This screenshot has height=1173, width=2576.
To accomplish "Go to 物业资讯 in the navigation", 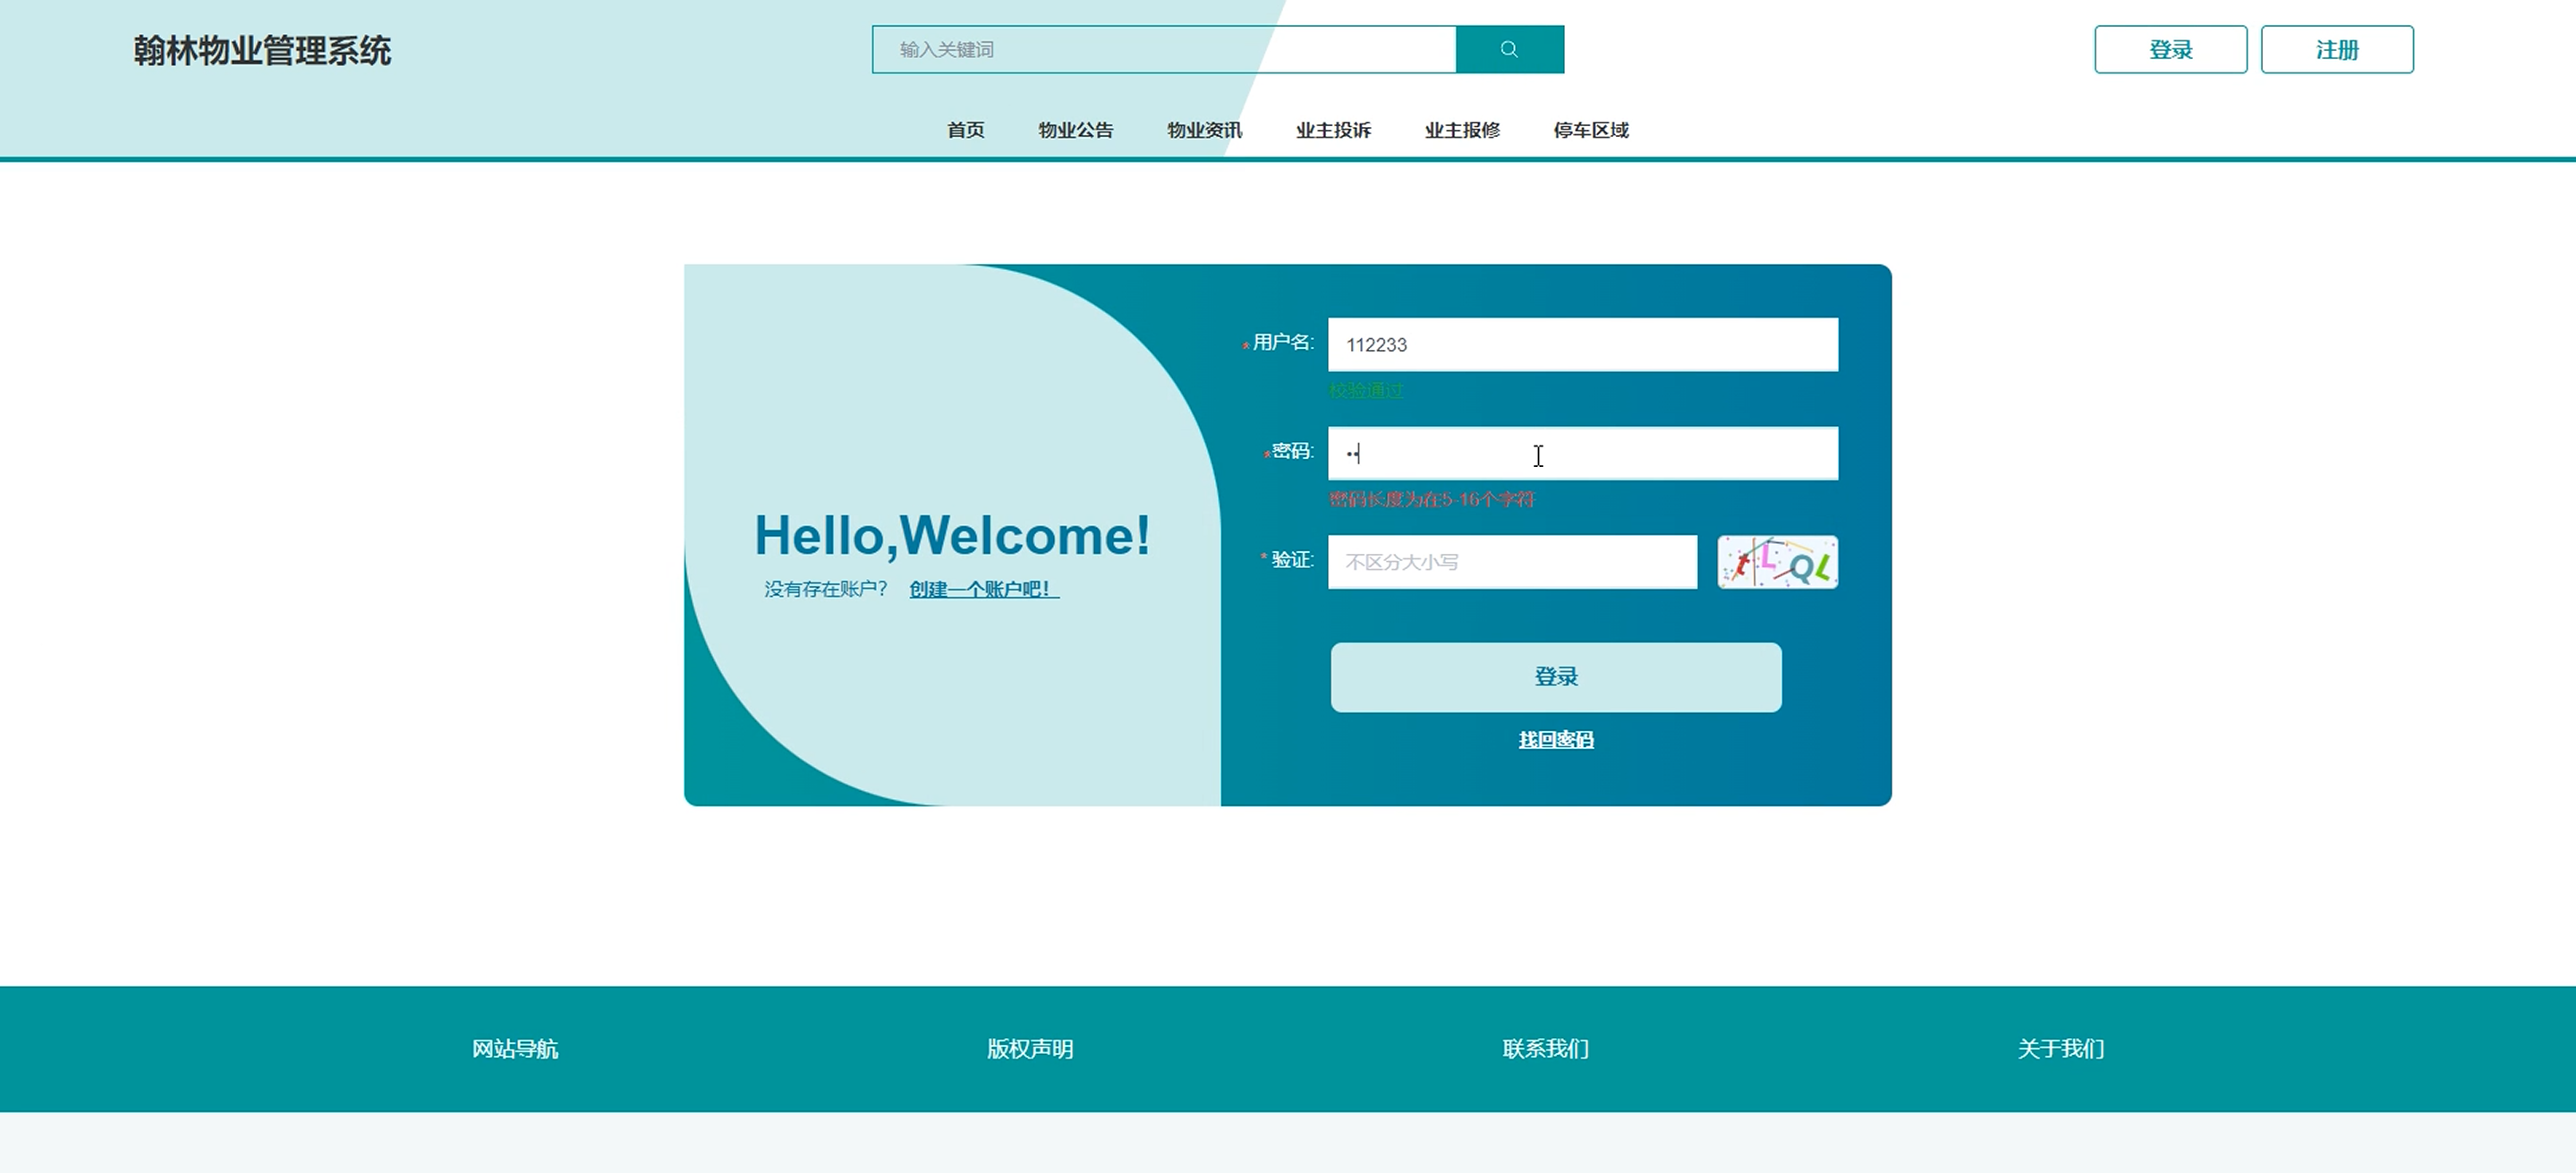I will click(1204, 130).
